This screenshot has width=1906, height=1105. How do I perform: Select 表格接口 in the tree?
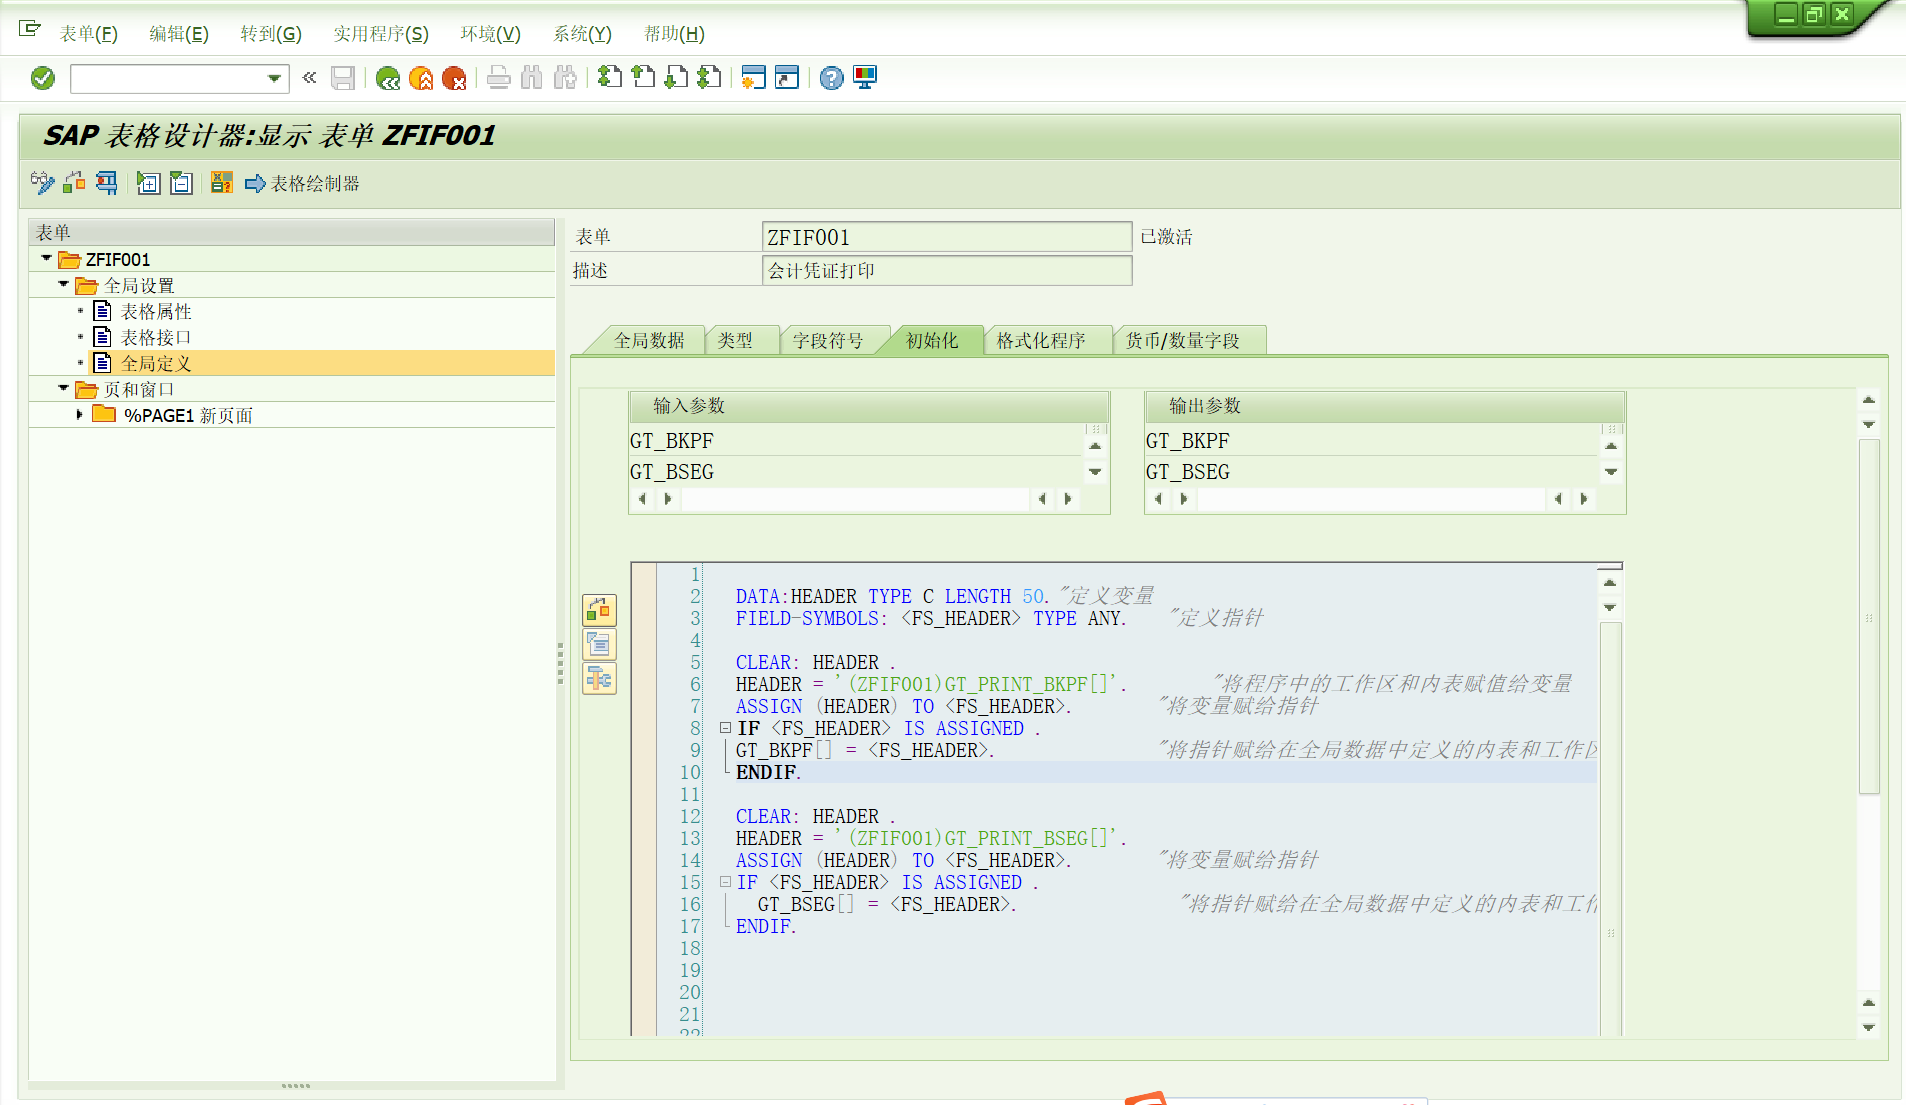(156, 338)
